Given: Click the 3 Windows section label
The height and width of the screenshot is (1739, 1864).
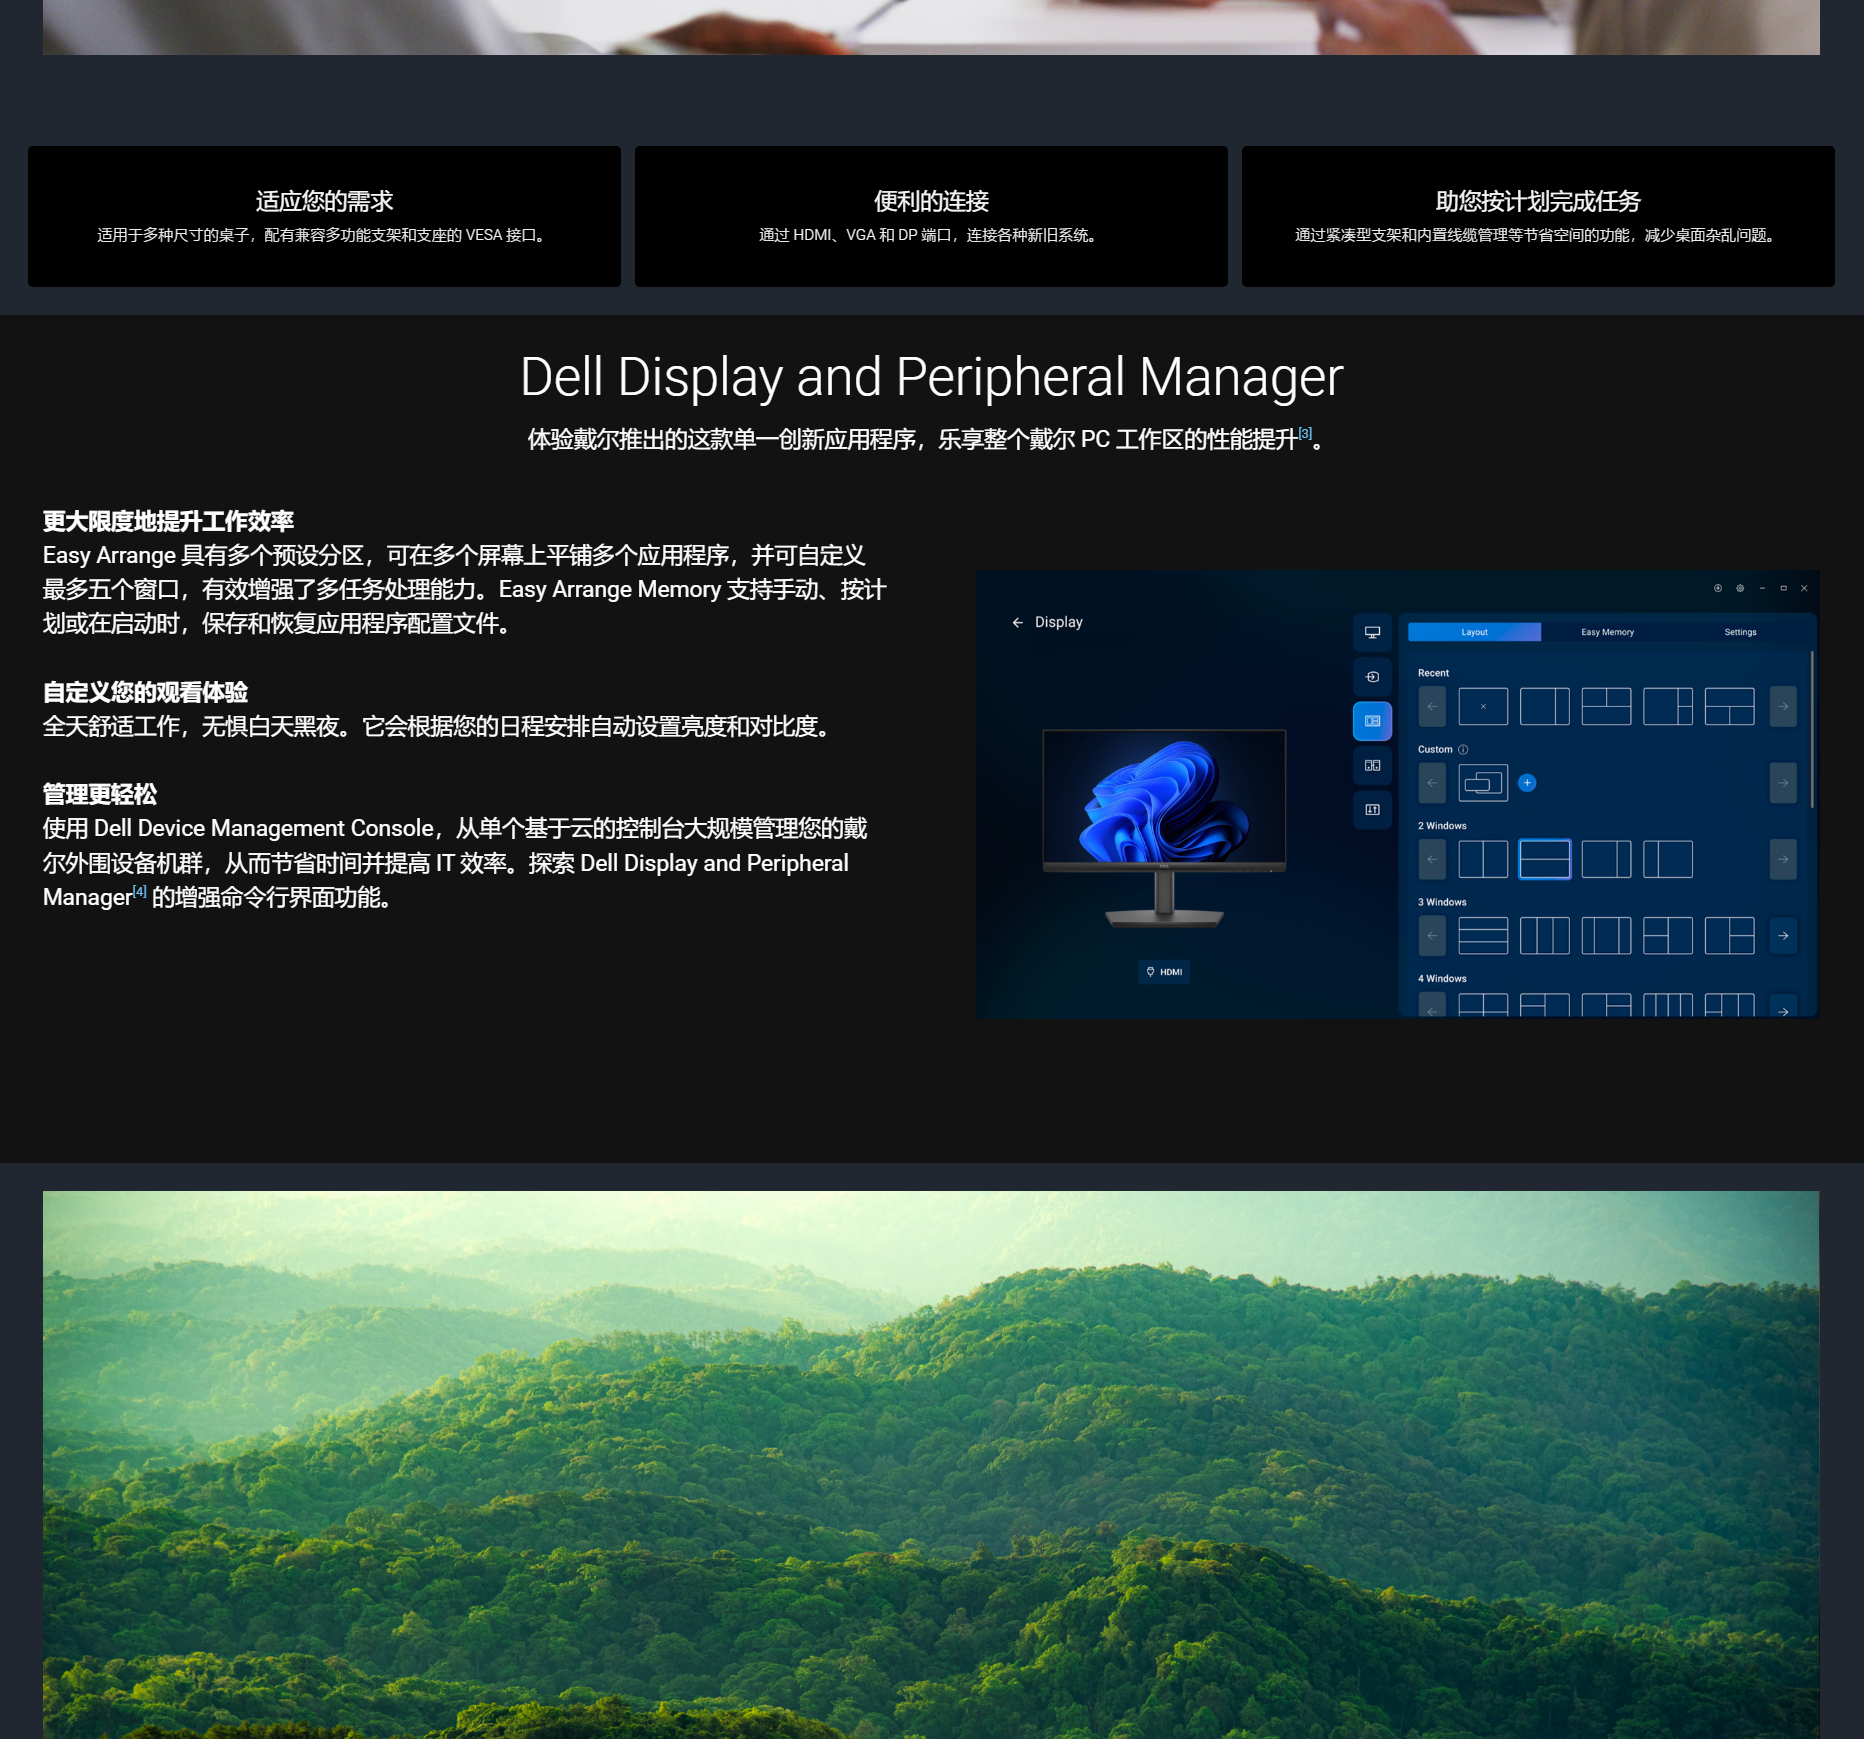Looking at the screenshot, I should (x=1442, y=902).
